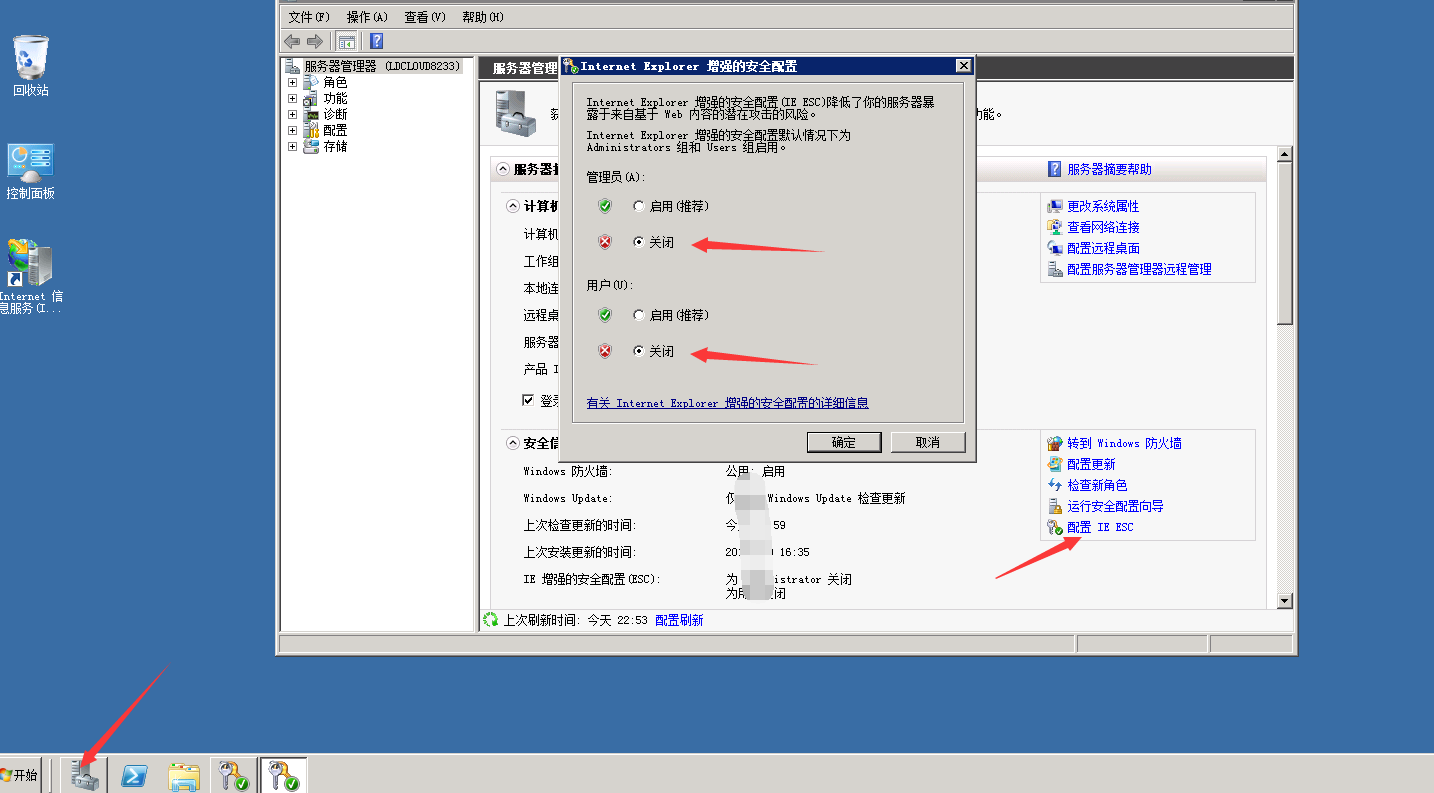Expand the 存储 tree node

[x=292, y=146]
